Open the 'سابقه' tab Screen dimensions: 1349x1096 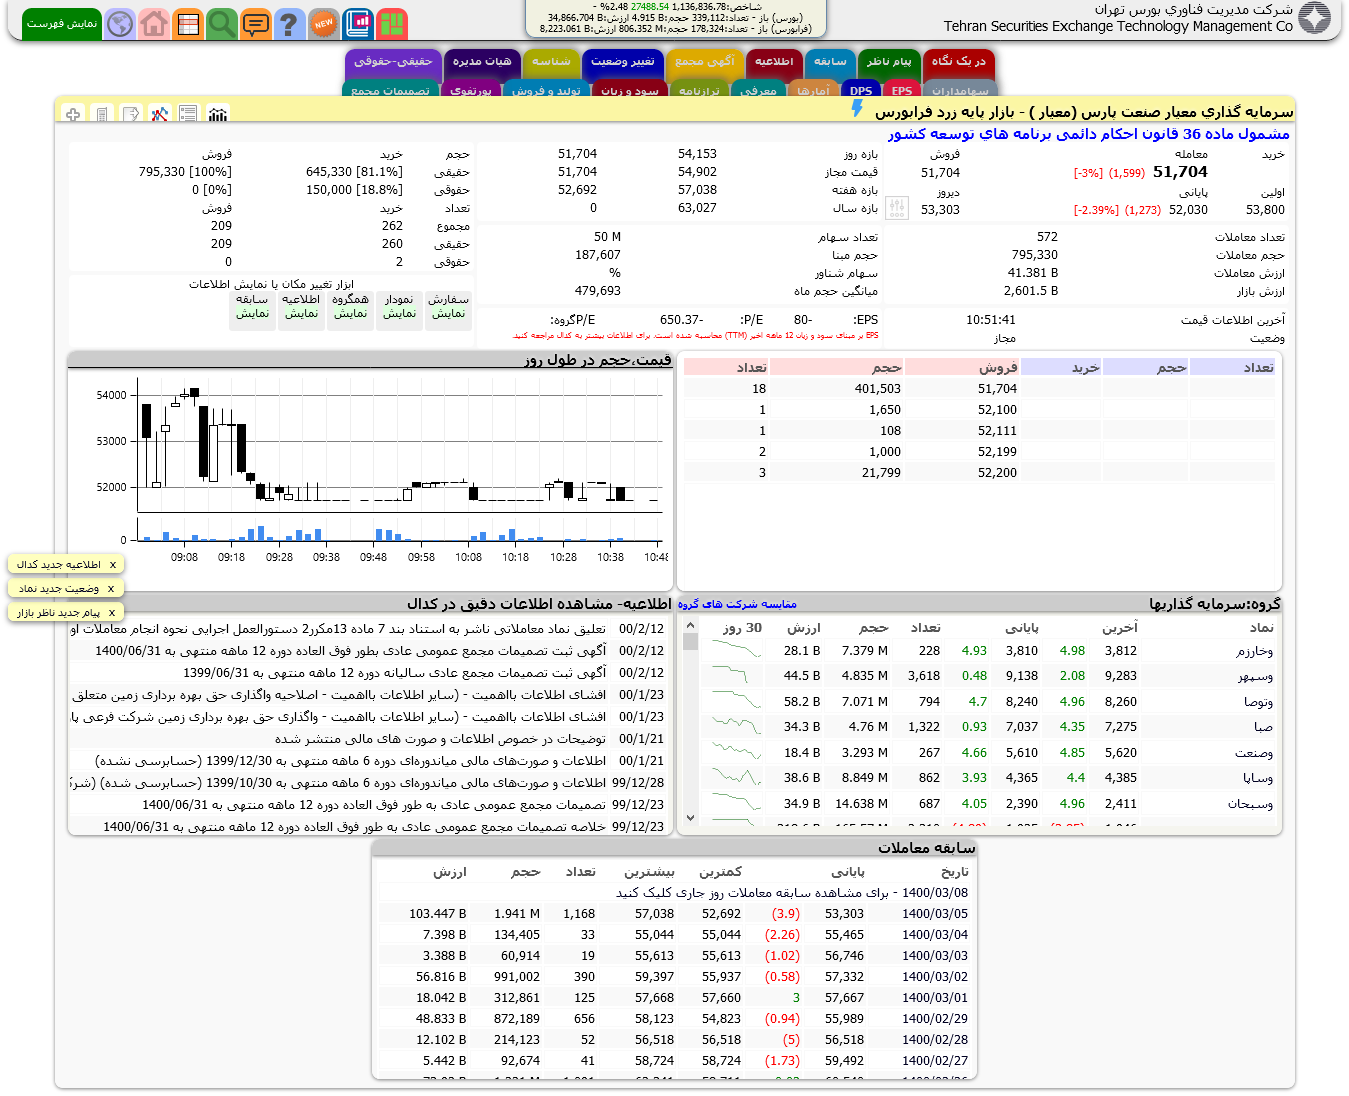click(x=830, y=62)
